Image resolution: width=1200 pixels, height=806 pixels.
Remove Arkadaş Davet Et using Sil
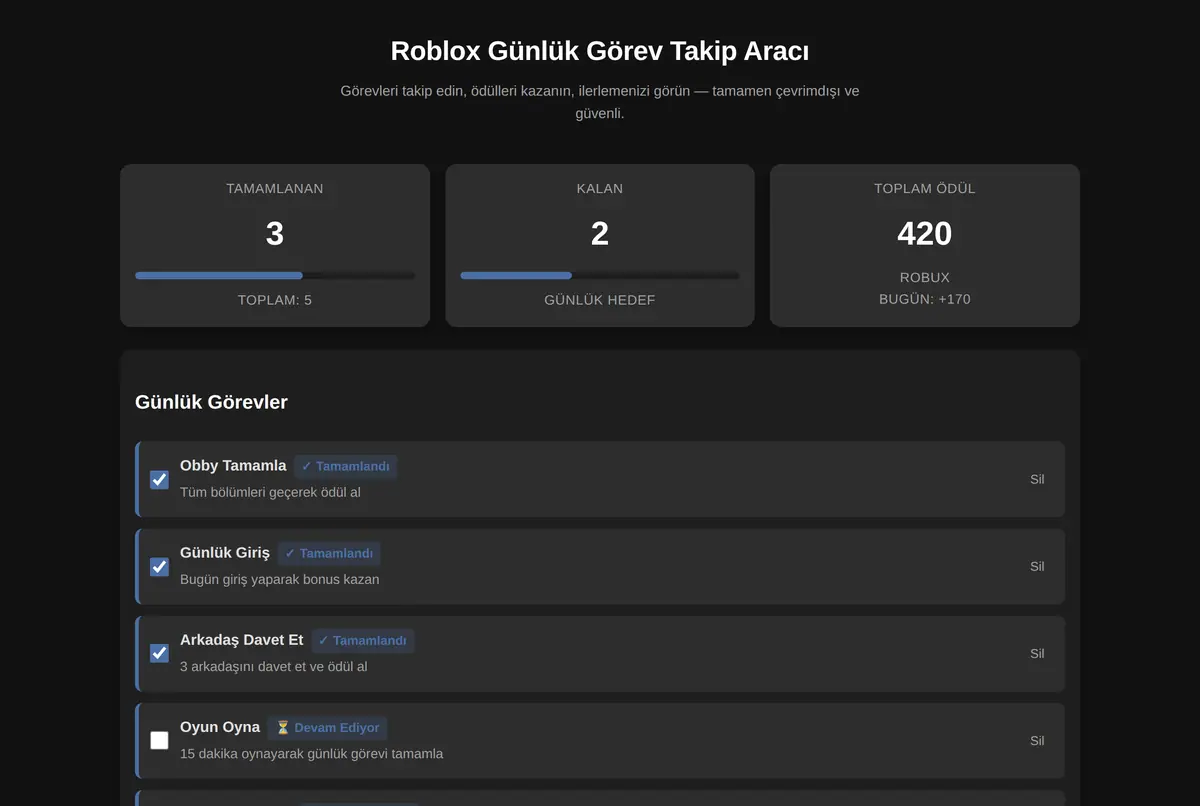click(1037, 653)
